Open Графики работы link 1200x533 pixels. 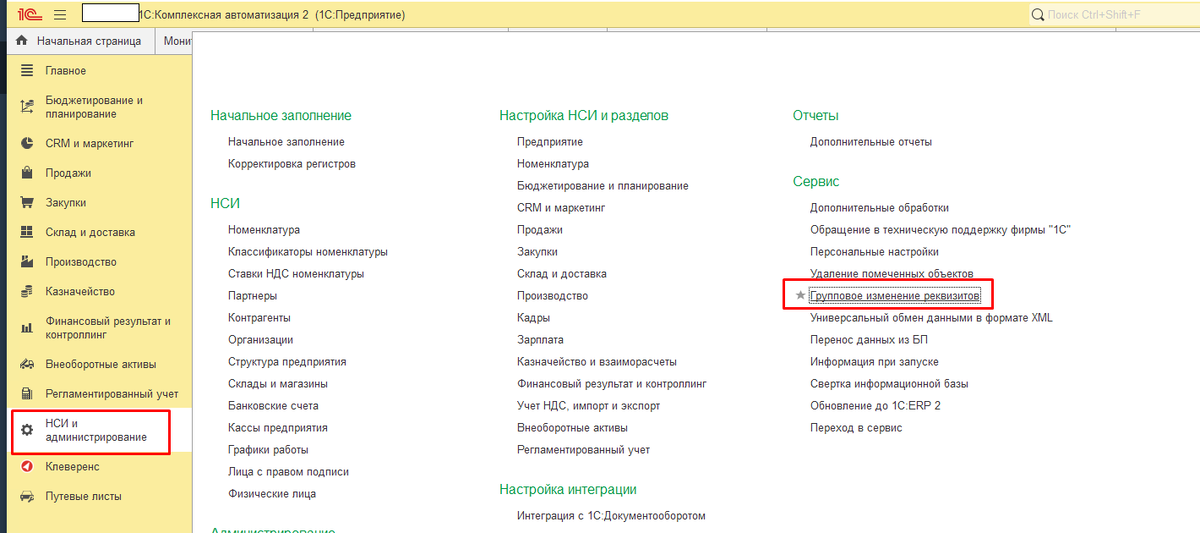point(268,450)
